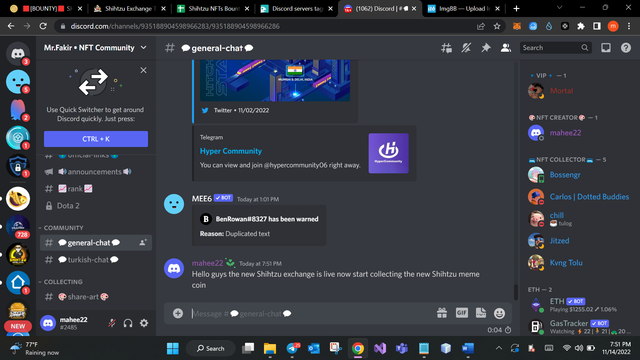This screenshot has width=640, height=360.
Task: Reload the Discord page
Action: (x=43, y=26)
